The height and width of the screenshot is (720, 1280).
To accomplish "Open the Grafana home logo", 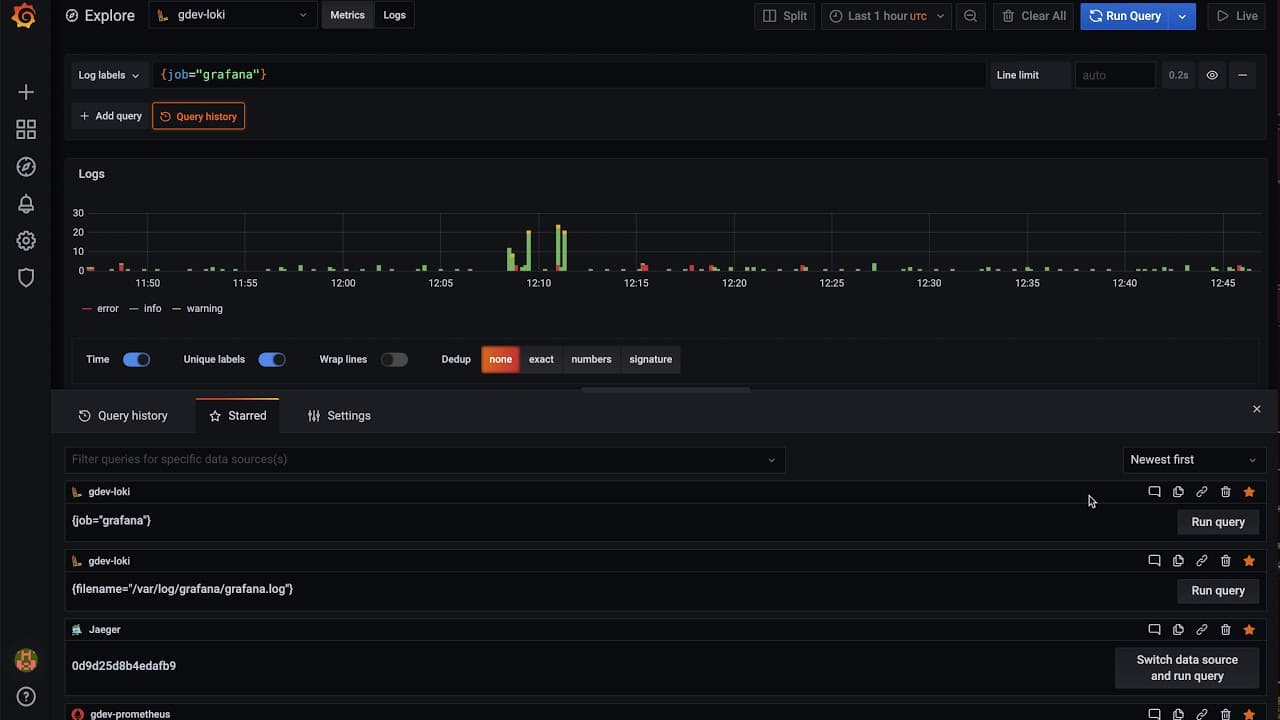I will pos(25,17).
